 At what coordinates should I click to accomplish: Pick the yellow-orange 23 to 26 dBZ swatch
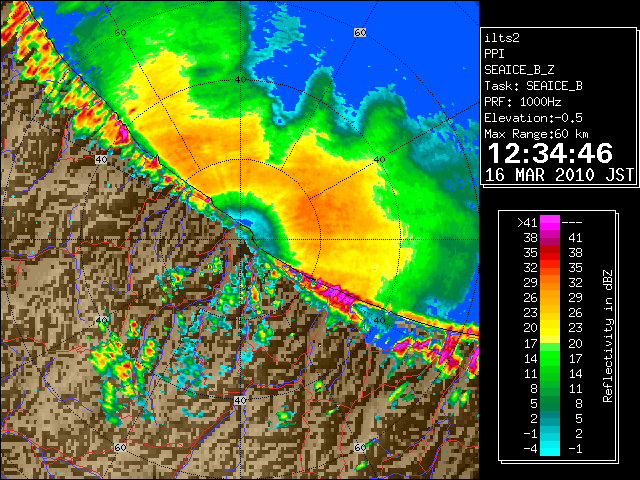[x=550, y=313]
